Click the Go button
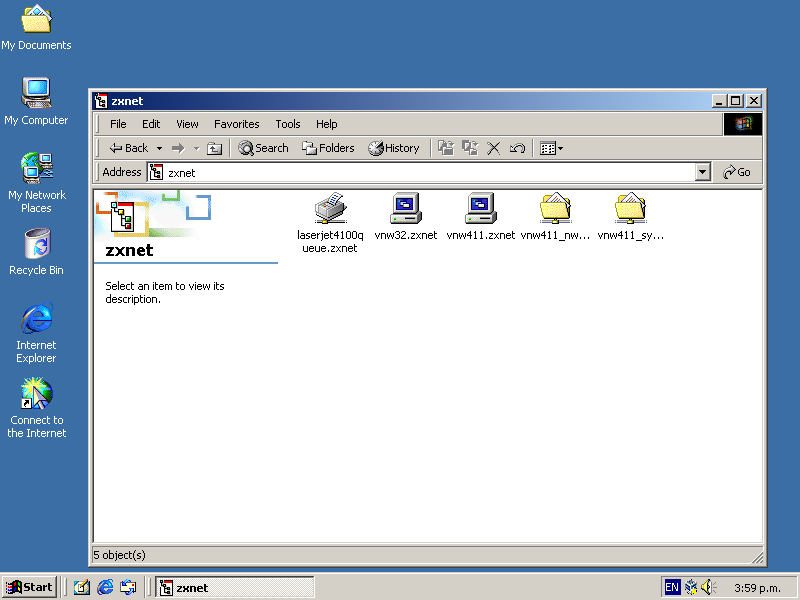 pos(737,172)
